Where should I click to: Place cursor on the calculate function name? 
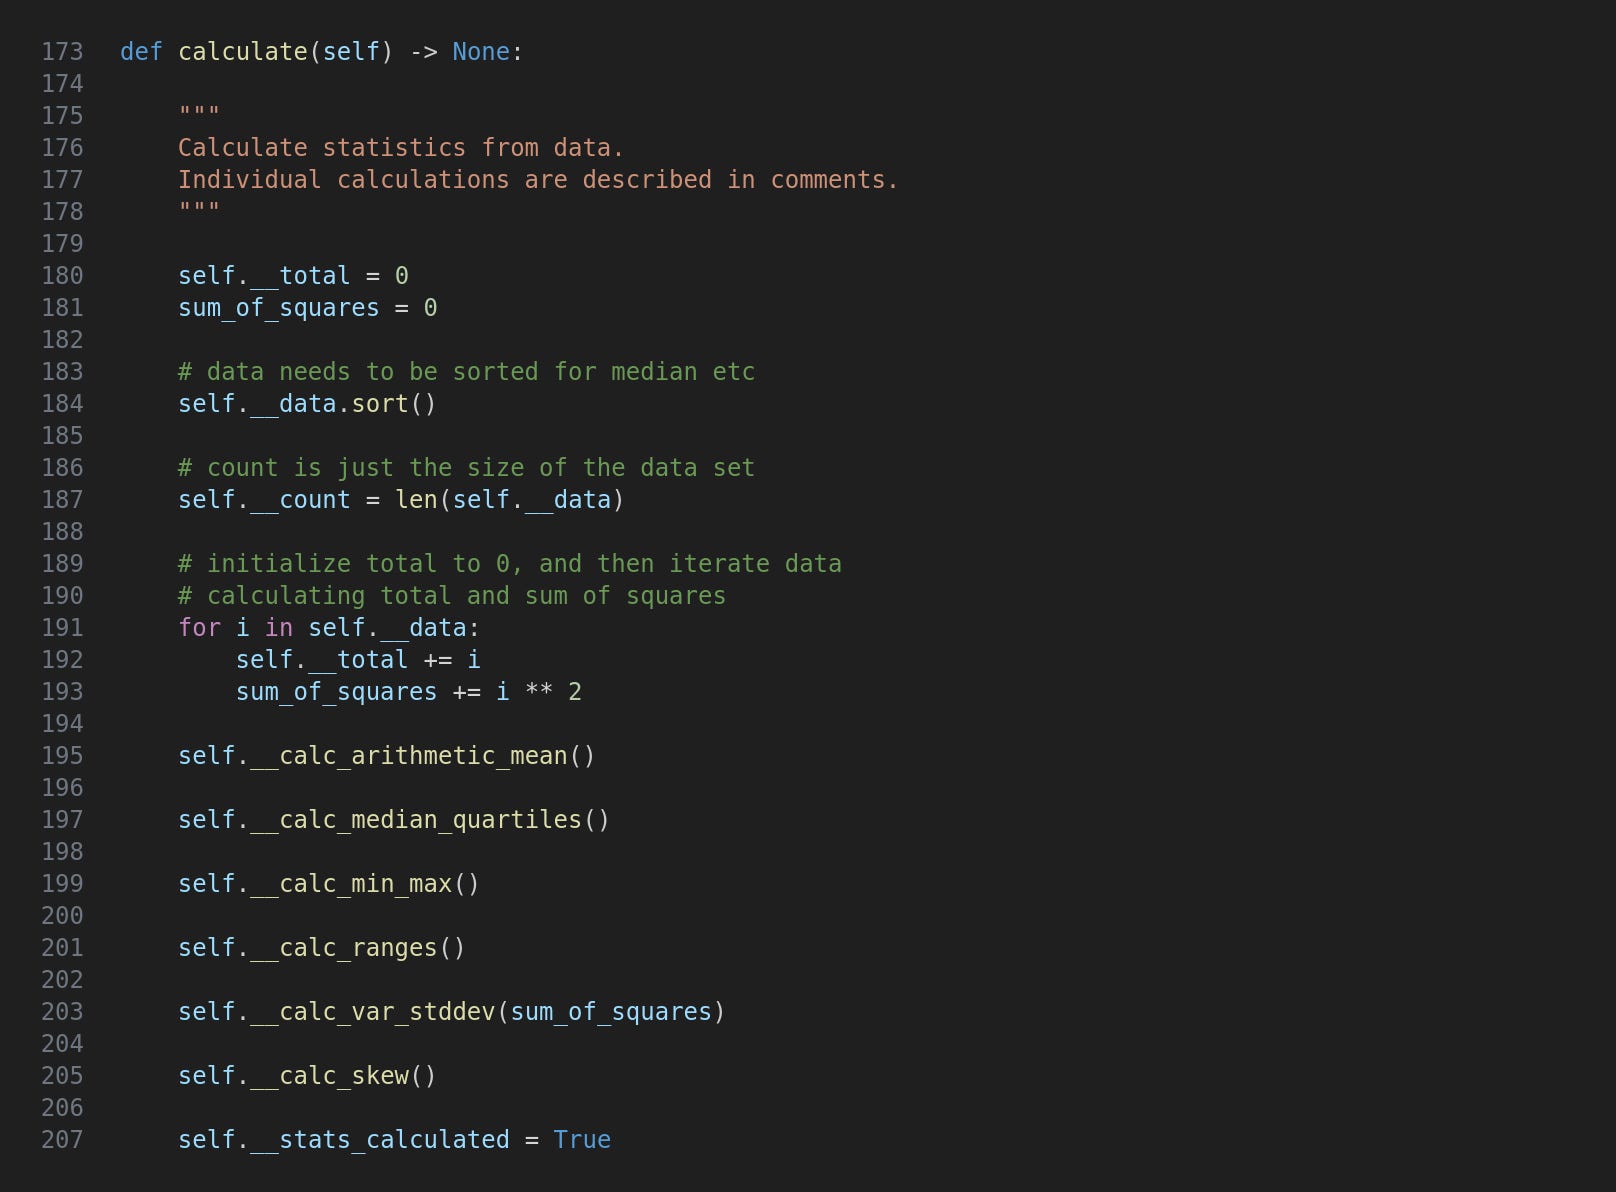coord(243,52)
